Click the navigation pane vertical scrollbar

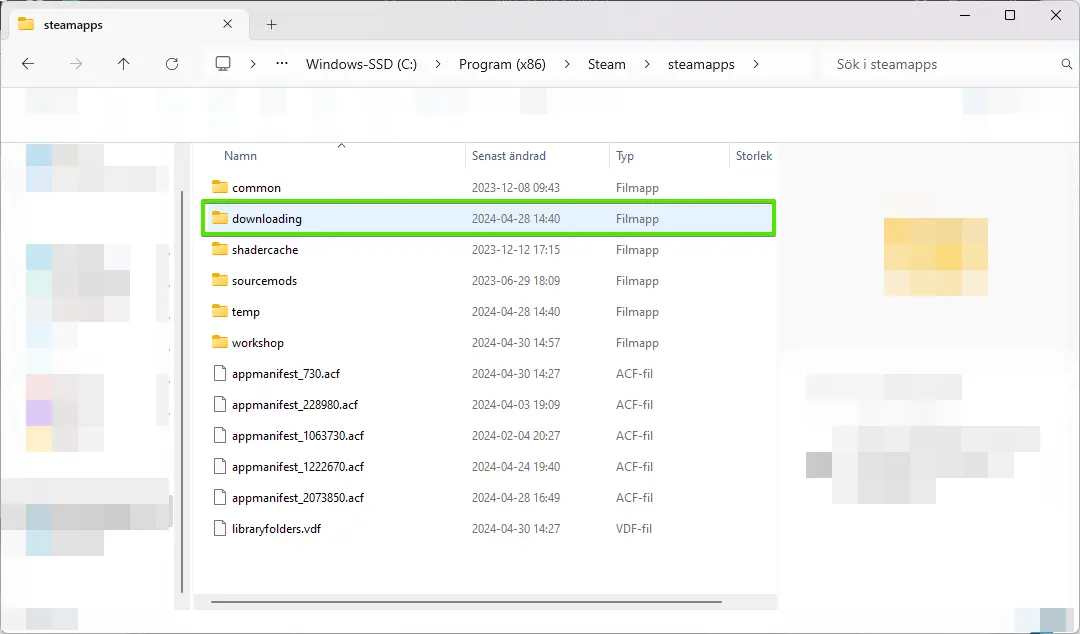click(x=182, y=391)
